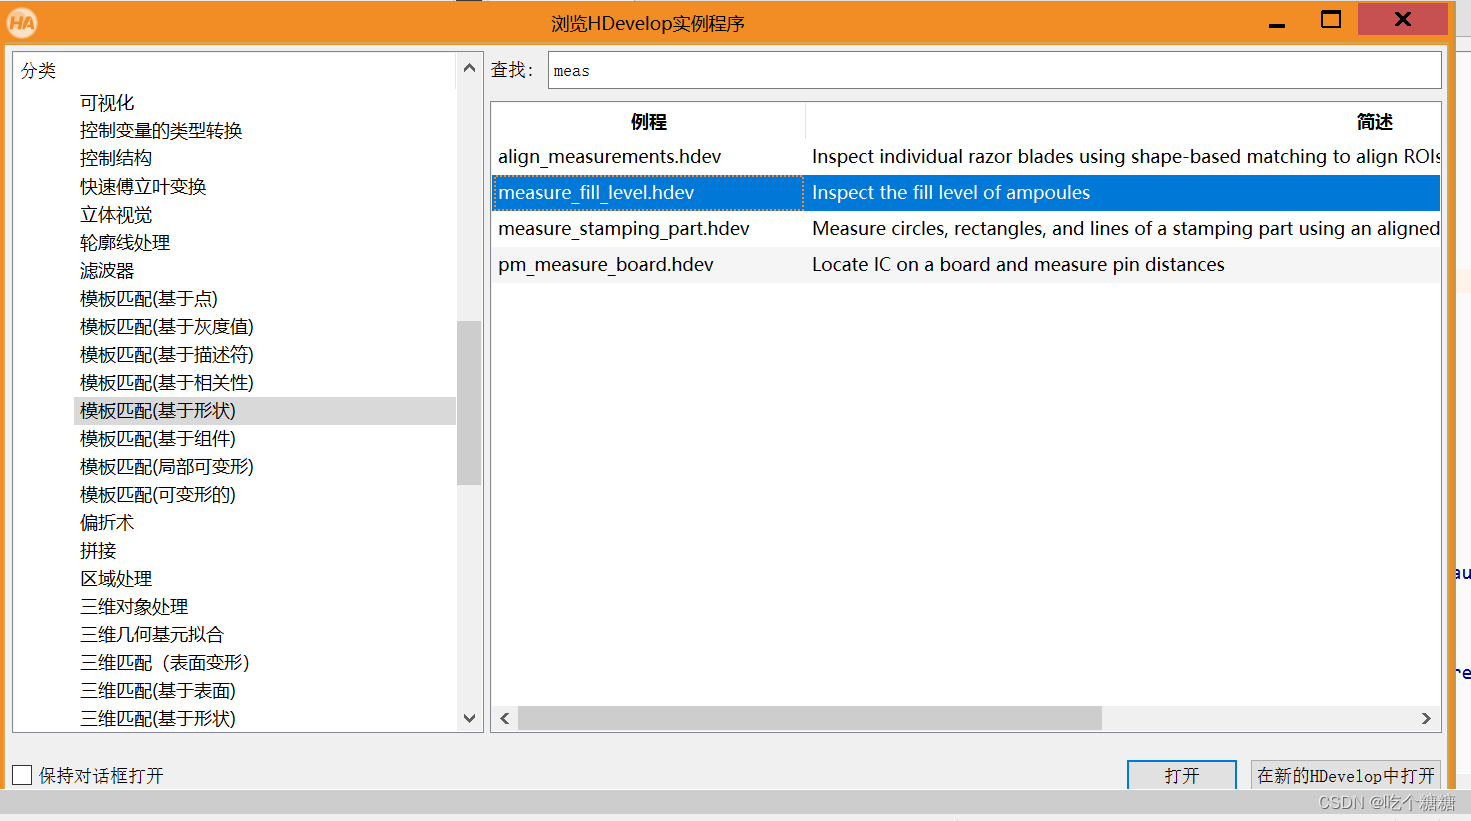Image resolution: width=1471 pixels, height=821 pixels.
Task: Click the 查找 search input field
Action: [994, 70]
